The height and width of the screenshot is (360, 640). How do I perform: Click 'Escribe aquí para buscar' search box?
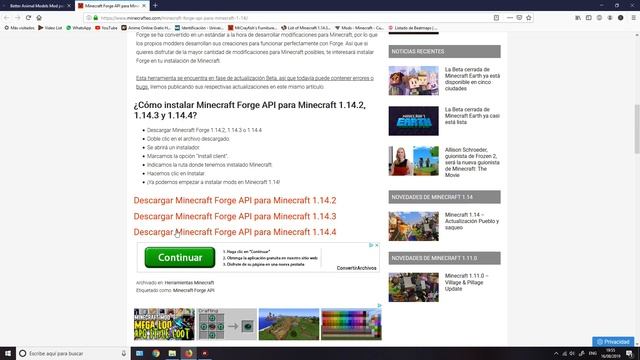click(x=73, y=353)
